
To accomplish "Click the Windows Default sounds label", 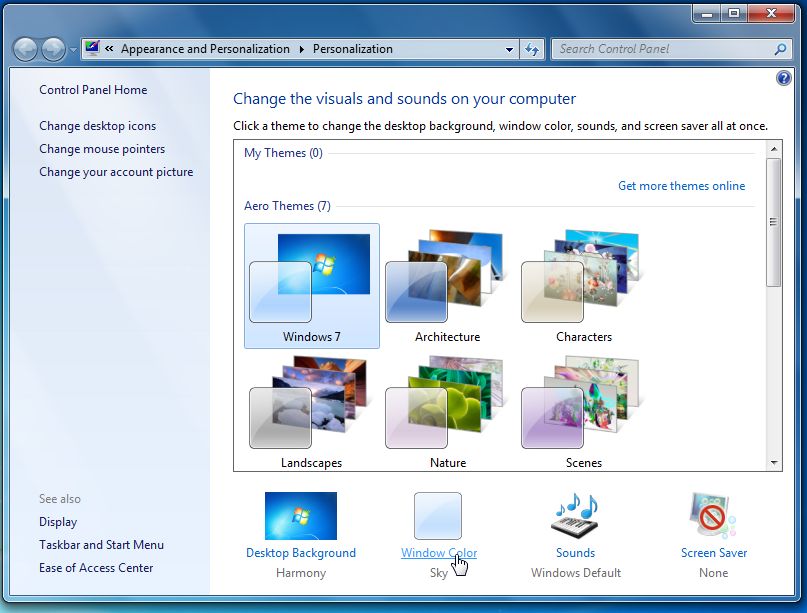I will [576, 573].
